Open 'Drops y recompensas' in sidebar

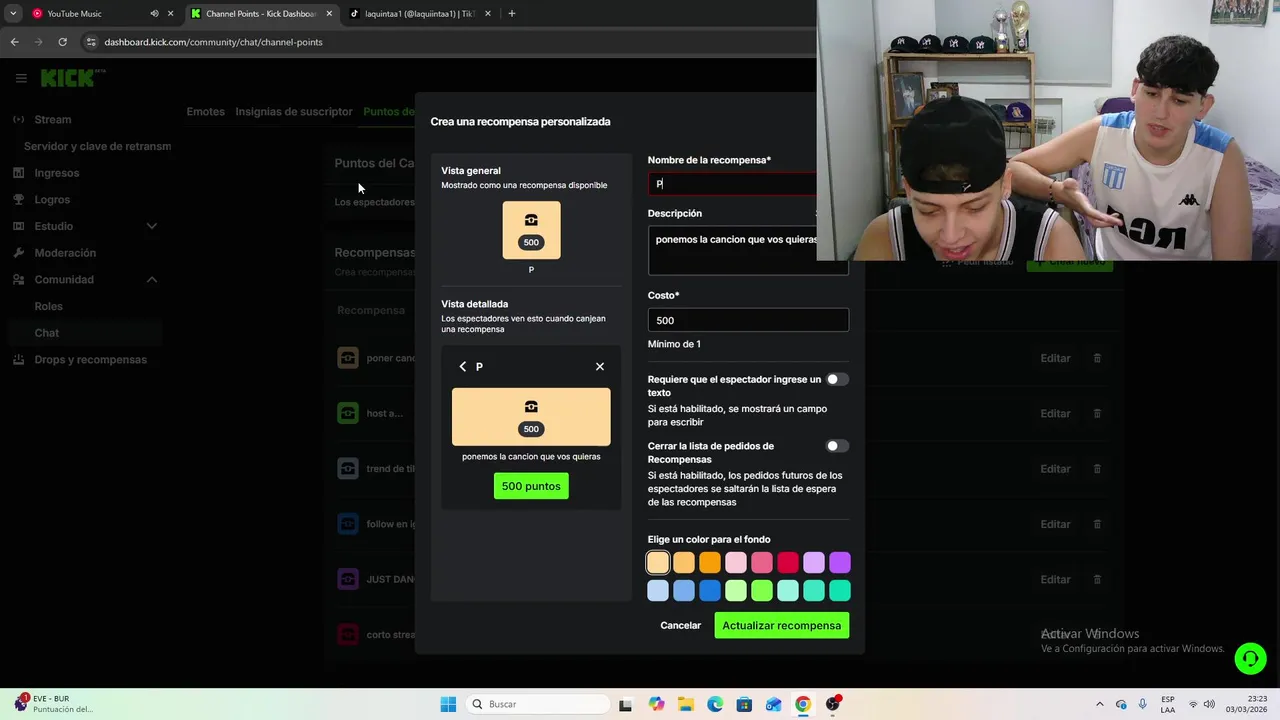pos(90,359)
